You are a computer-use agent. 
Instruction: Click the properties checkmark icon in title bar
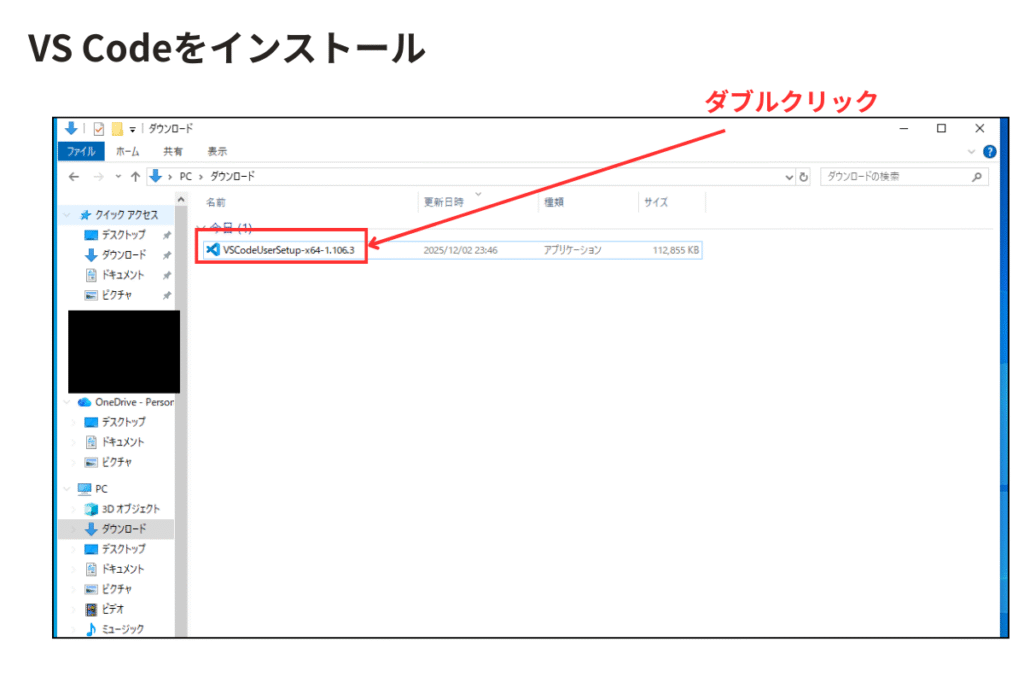pyautogui.click(x=99, y=129)
